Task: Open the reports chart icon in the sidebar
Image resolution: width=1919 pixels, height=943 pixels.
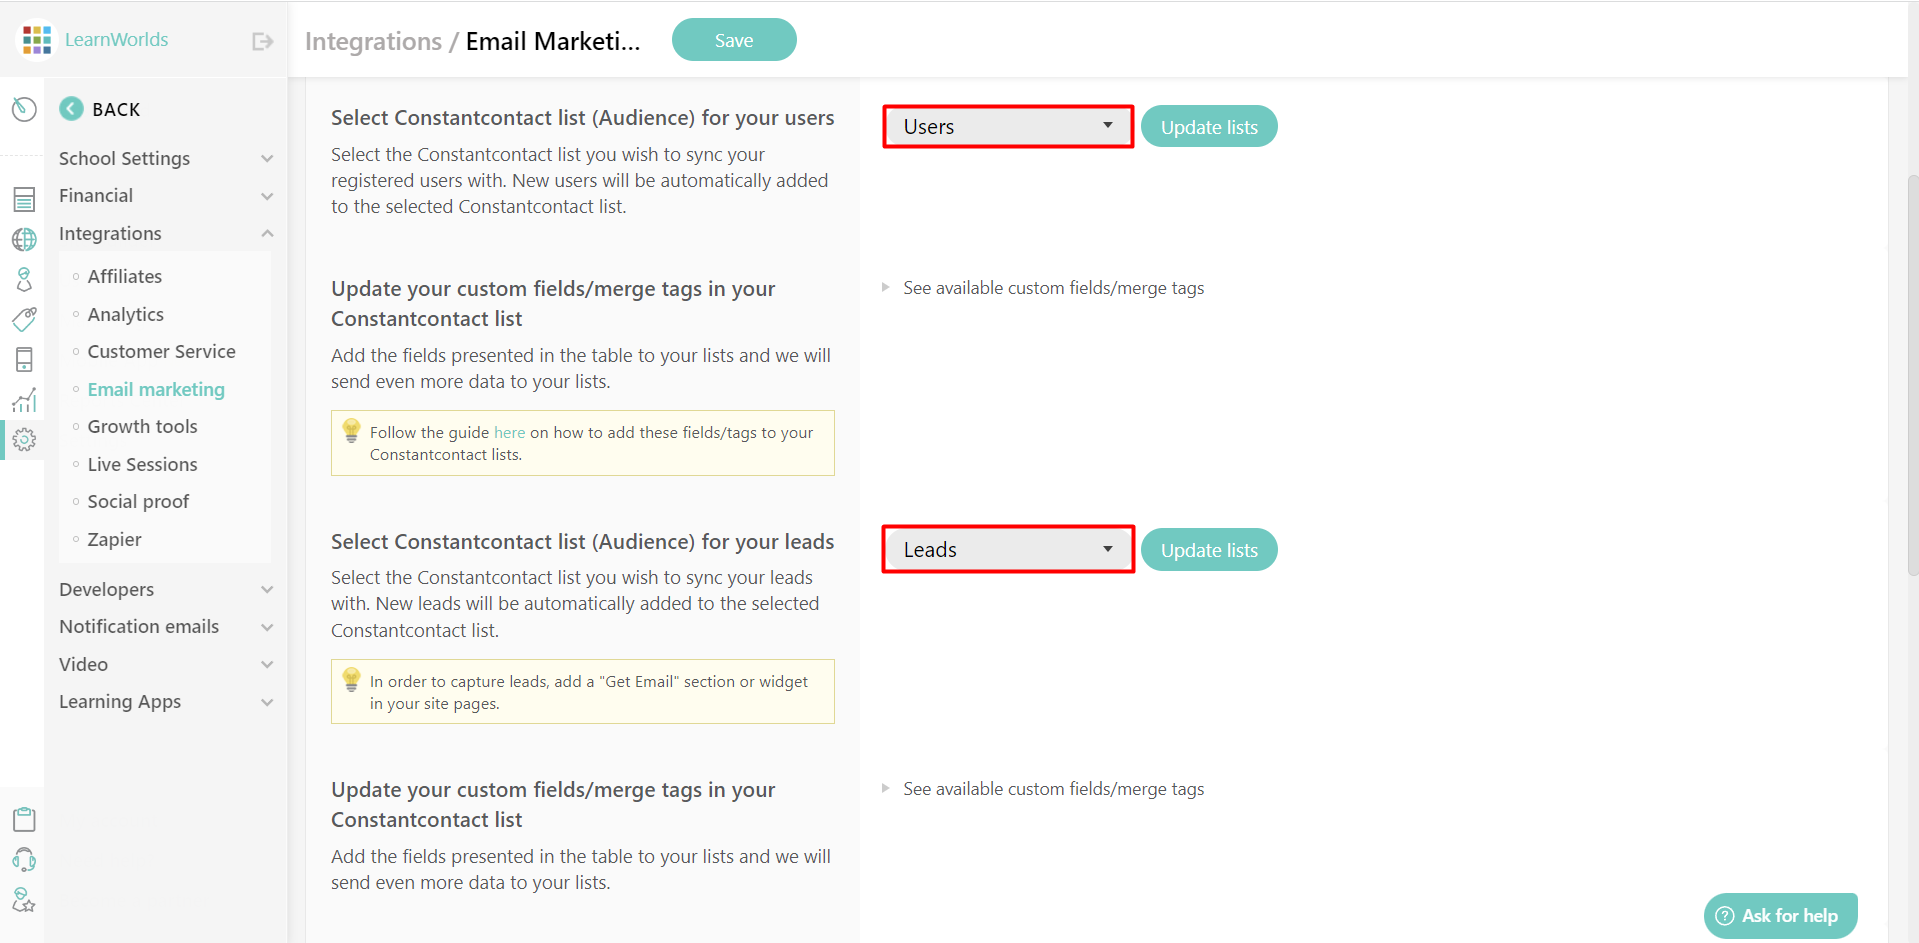Action: coord(24,399)
